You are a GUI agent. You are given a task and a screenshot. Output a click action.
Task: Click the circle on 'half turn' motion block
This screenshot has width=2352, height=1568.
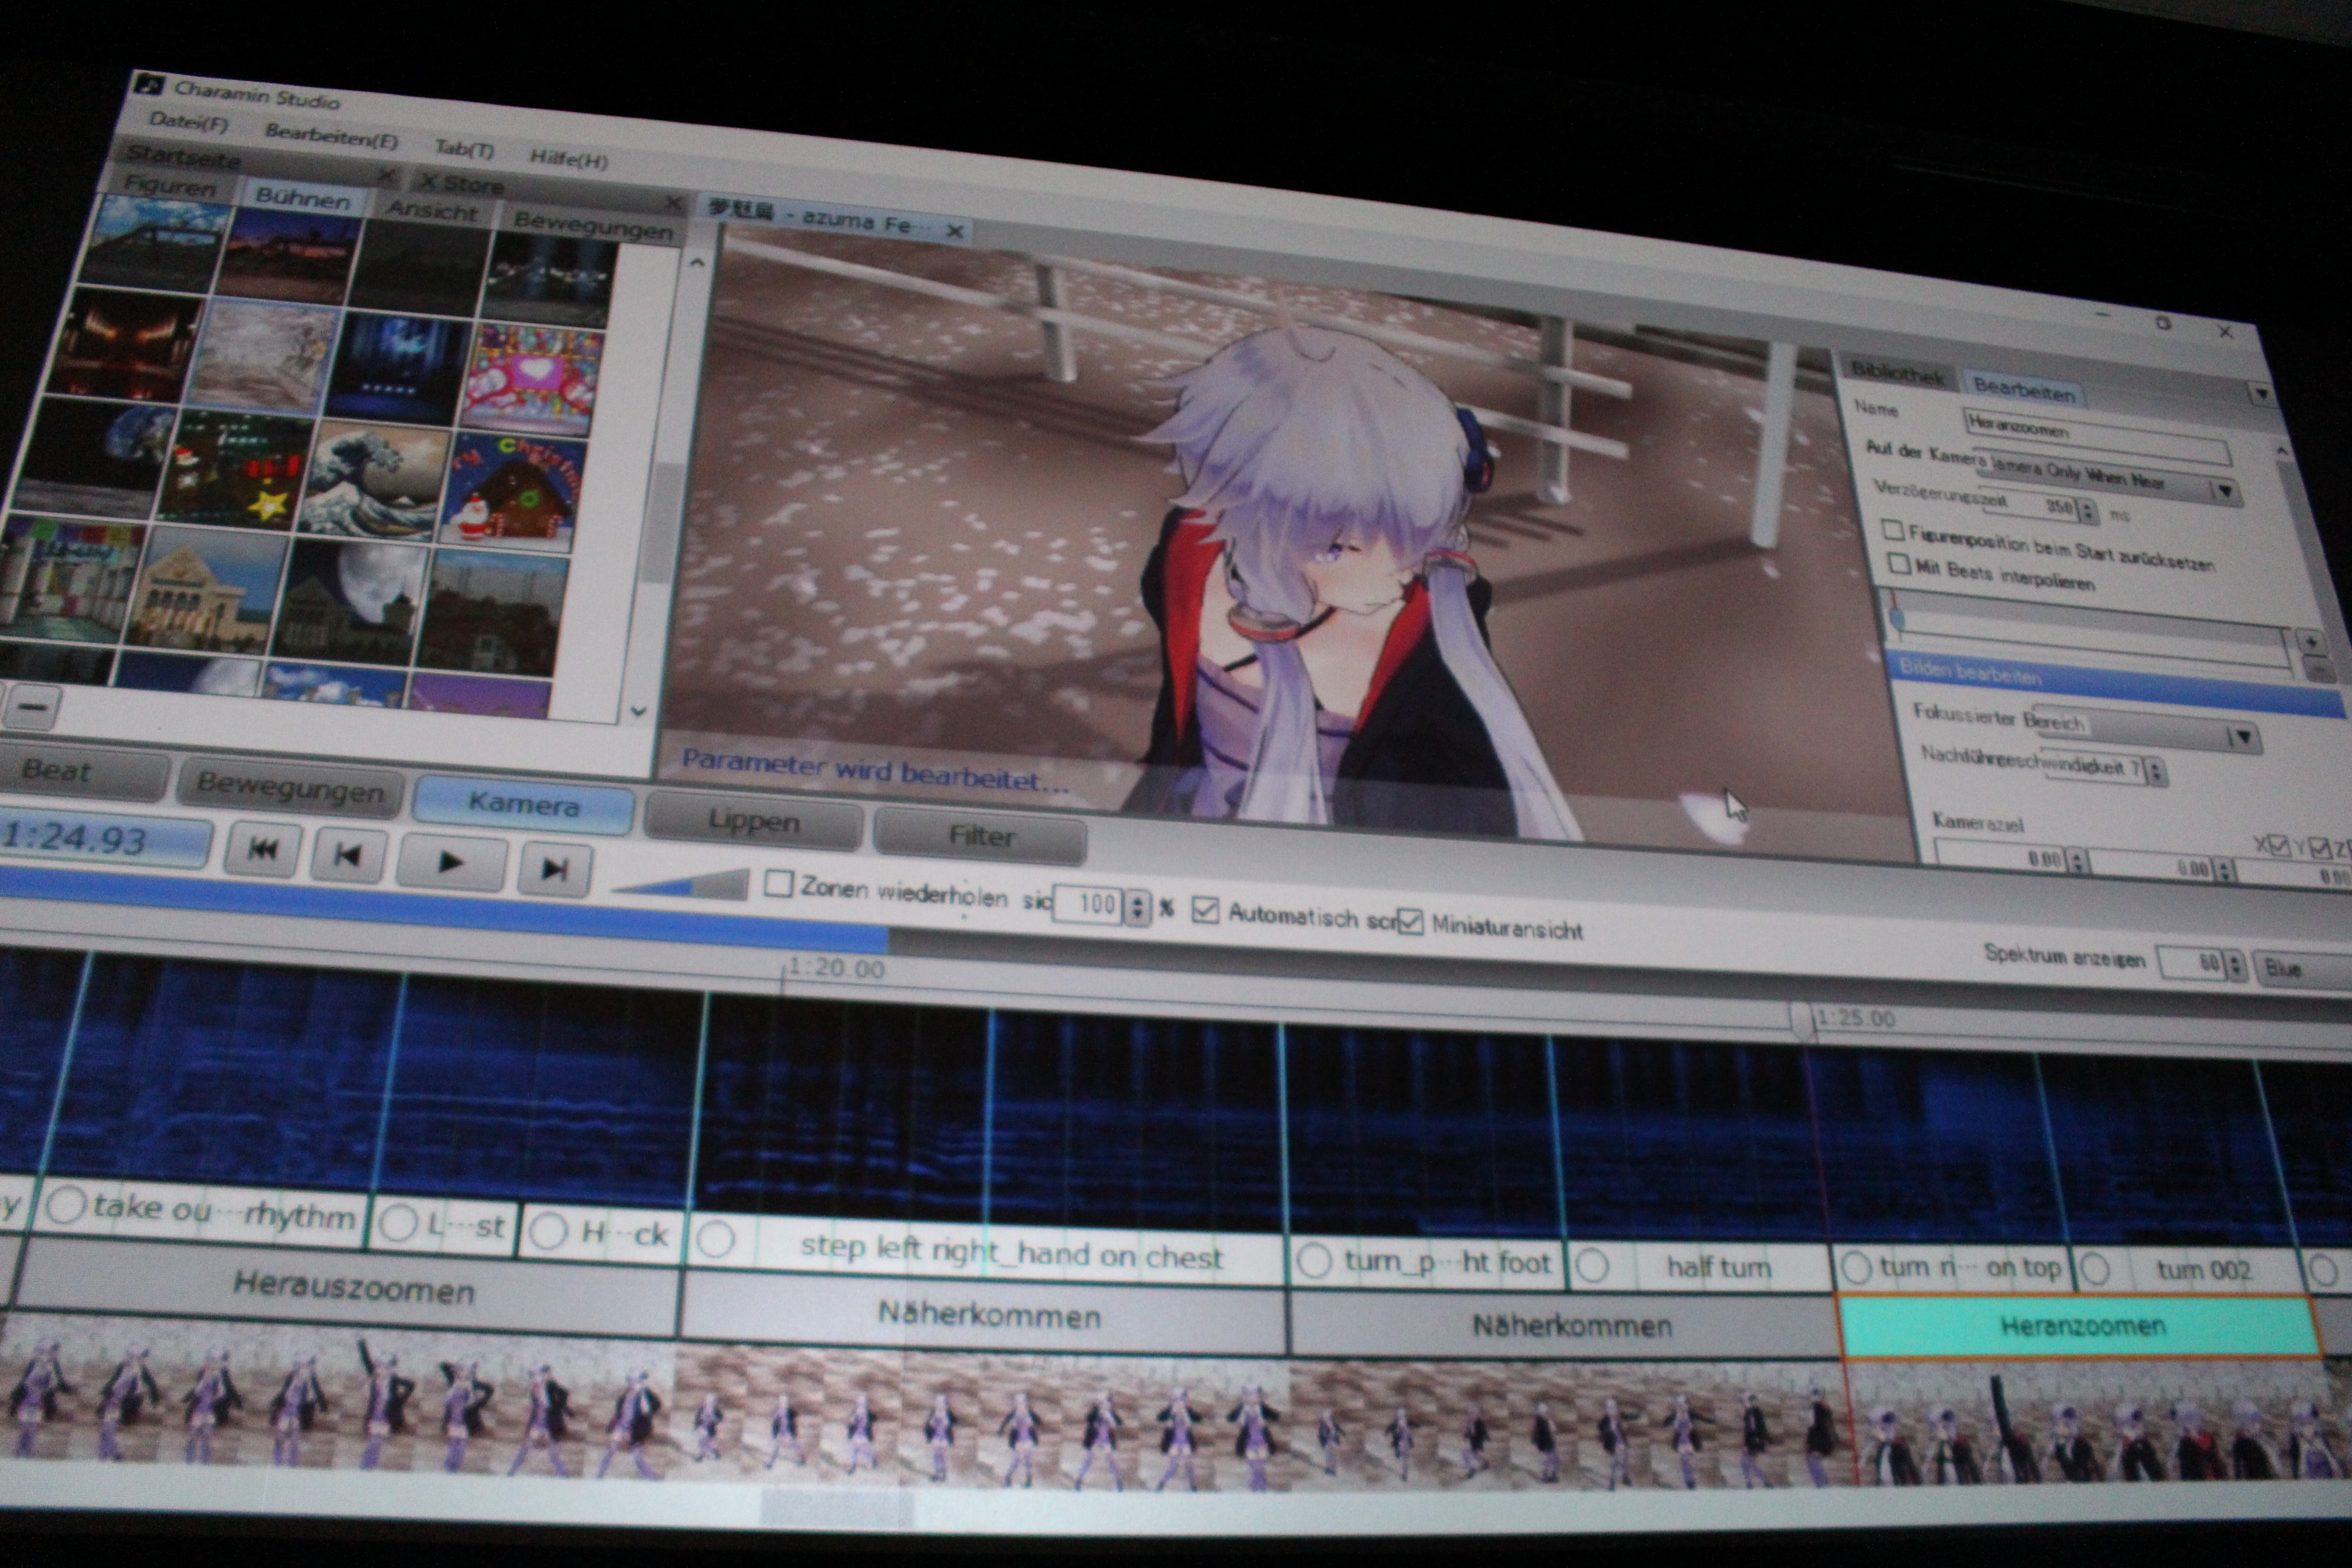1592,1266
